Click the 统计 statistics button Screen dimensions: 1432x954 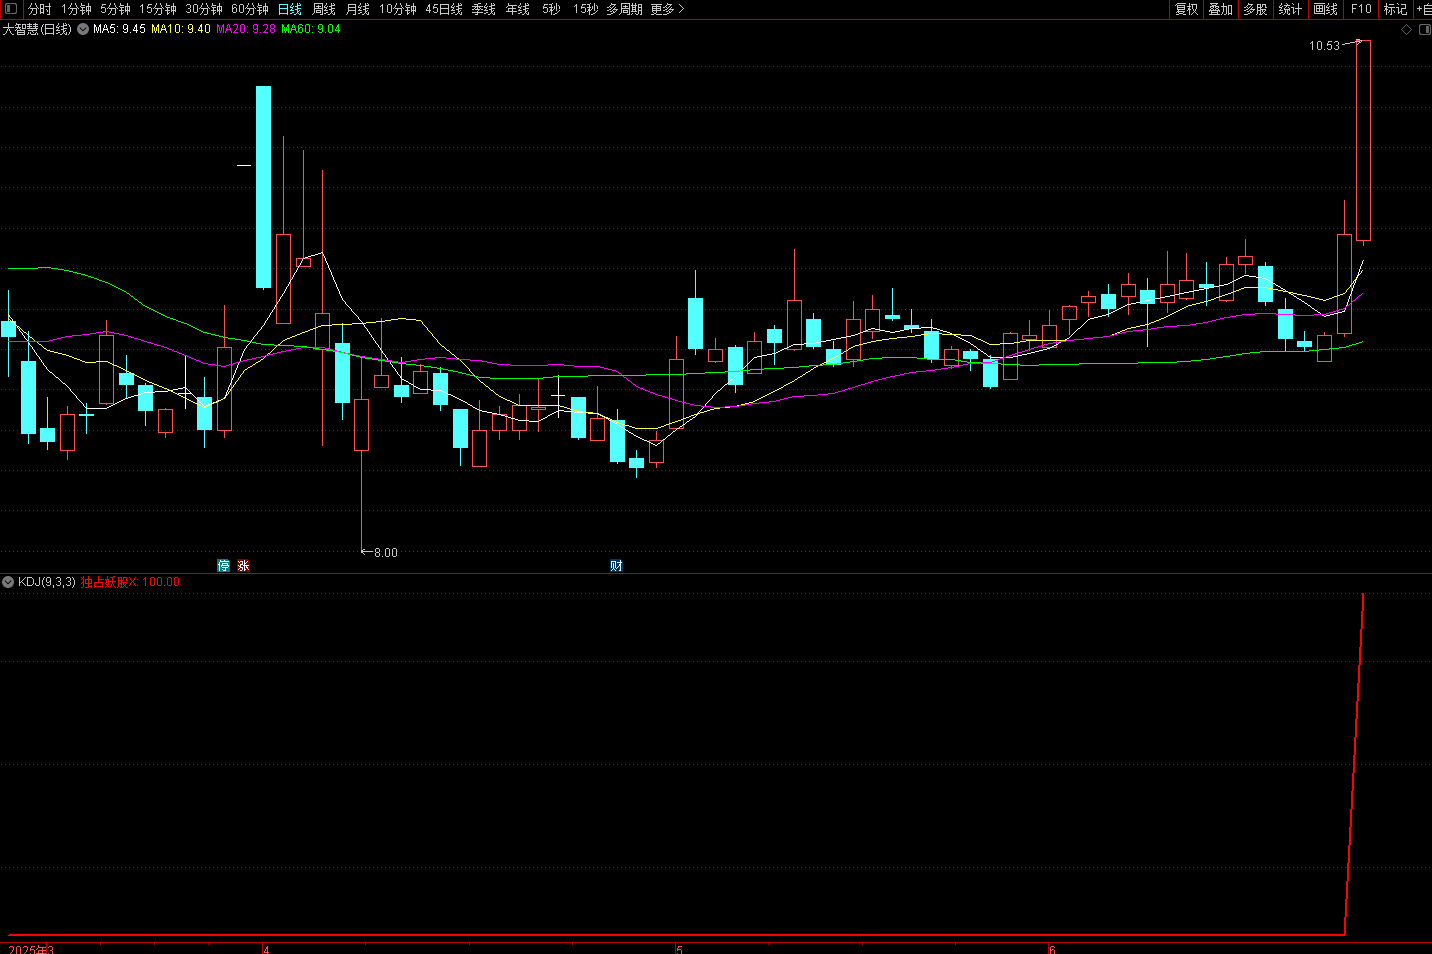(x=1290, y=9)
